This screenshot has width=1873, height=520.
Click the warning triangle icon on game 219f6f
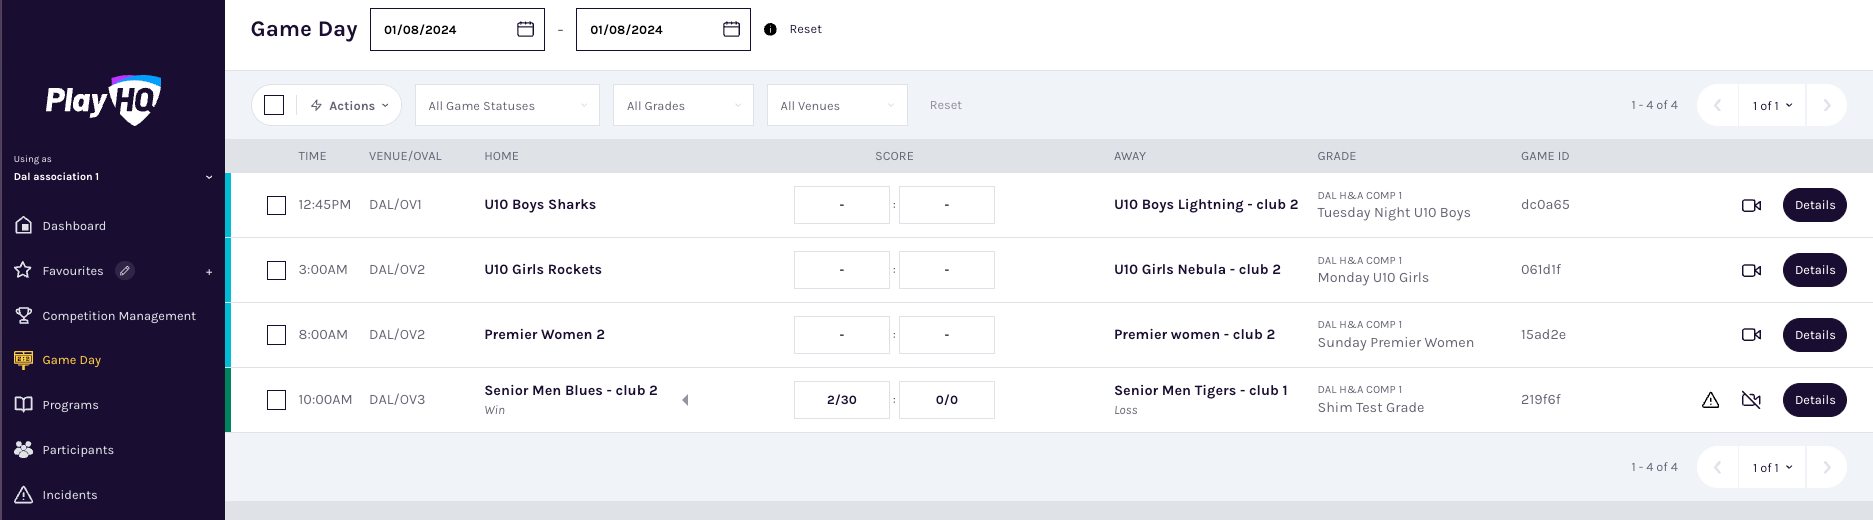[x=1710, y=400]
